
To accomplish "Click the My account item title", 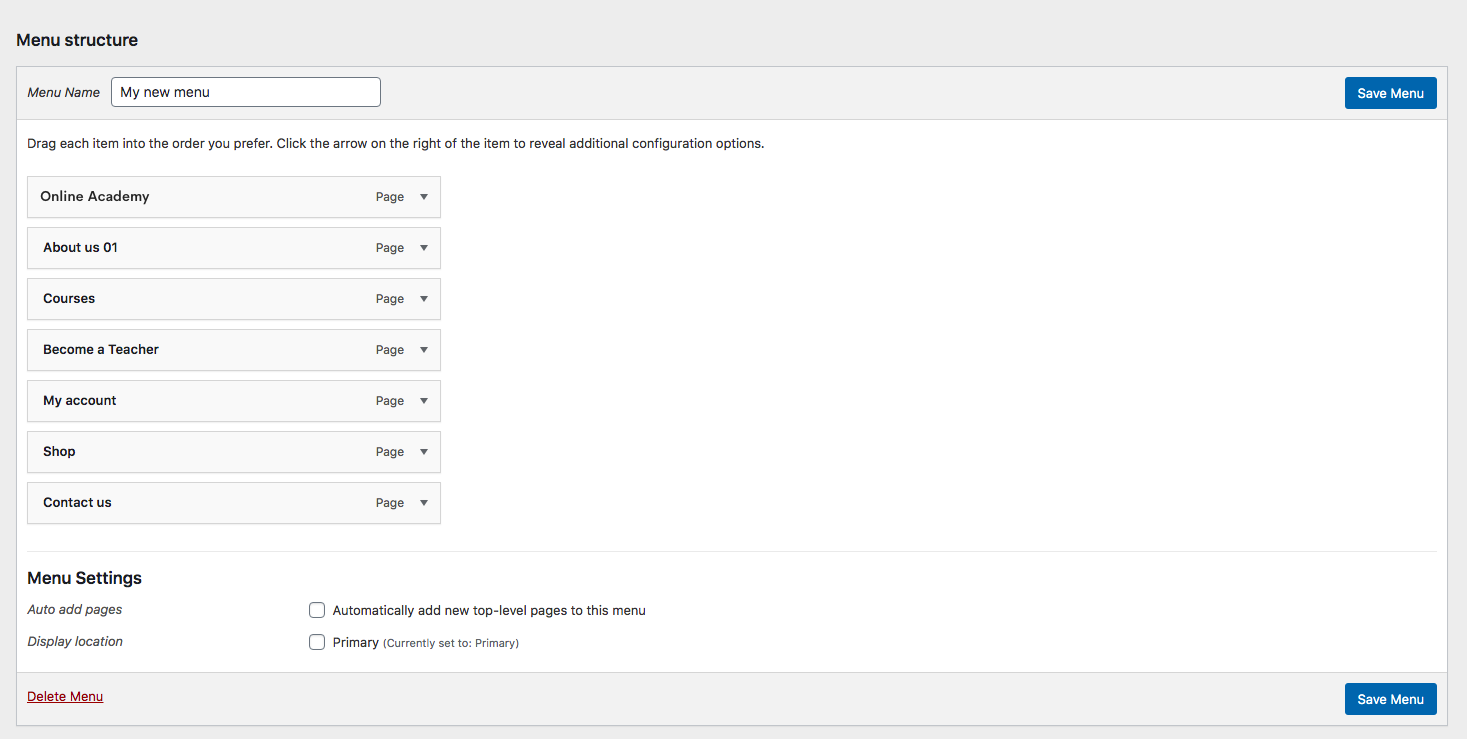I will coord(80,401).
